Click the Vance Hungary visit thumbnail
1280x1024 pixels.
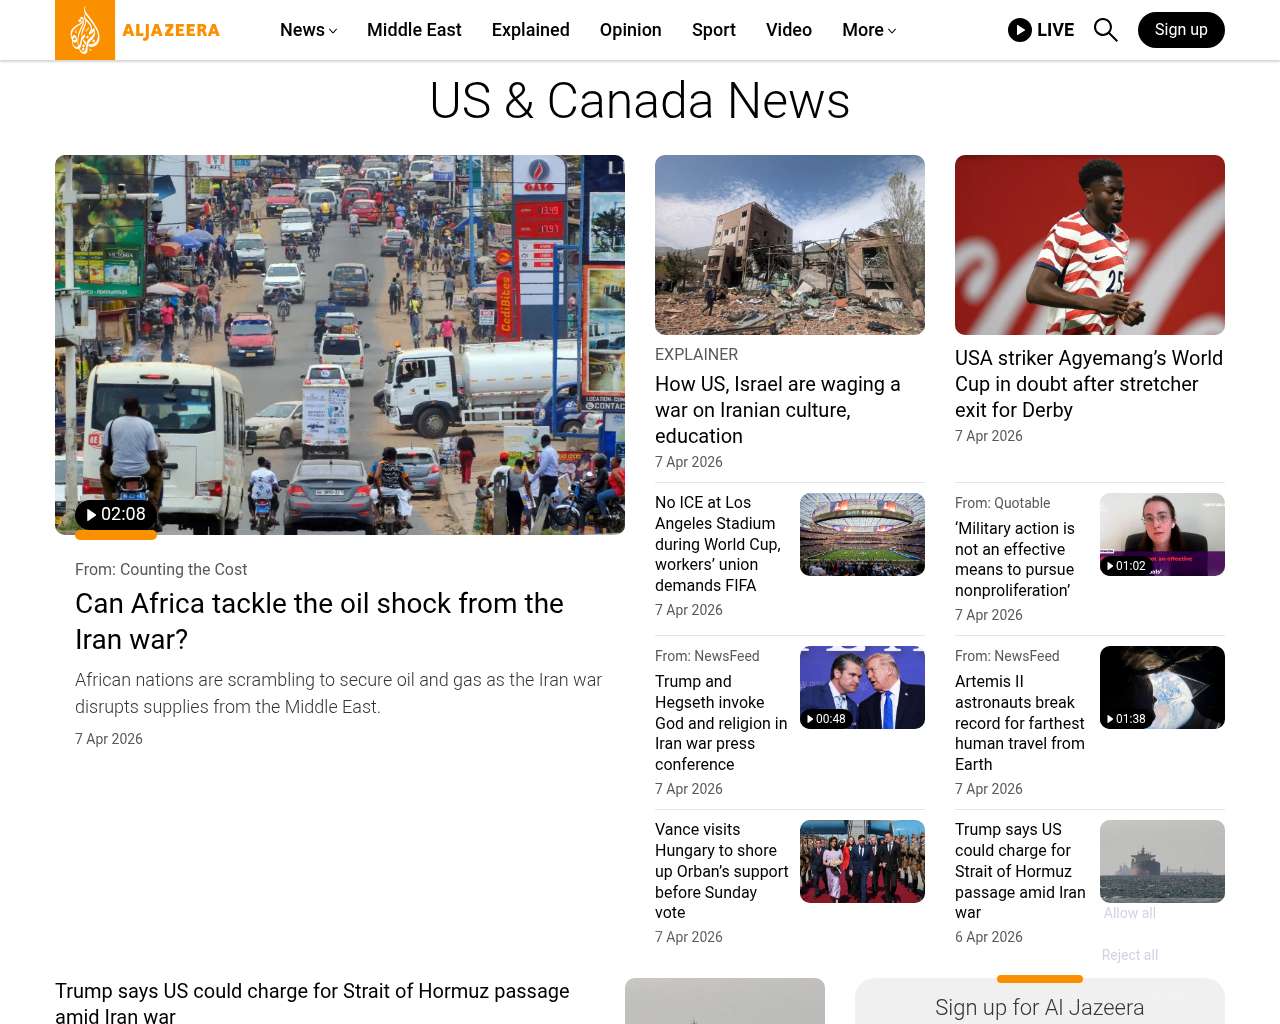click(862, 861)
